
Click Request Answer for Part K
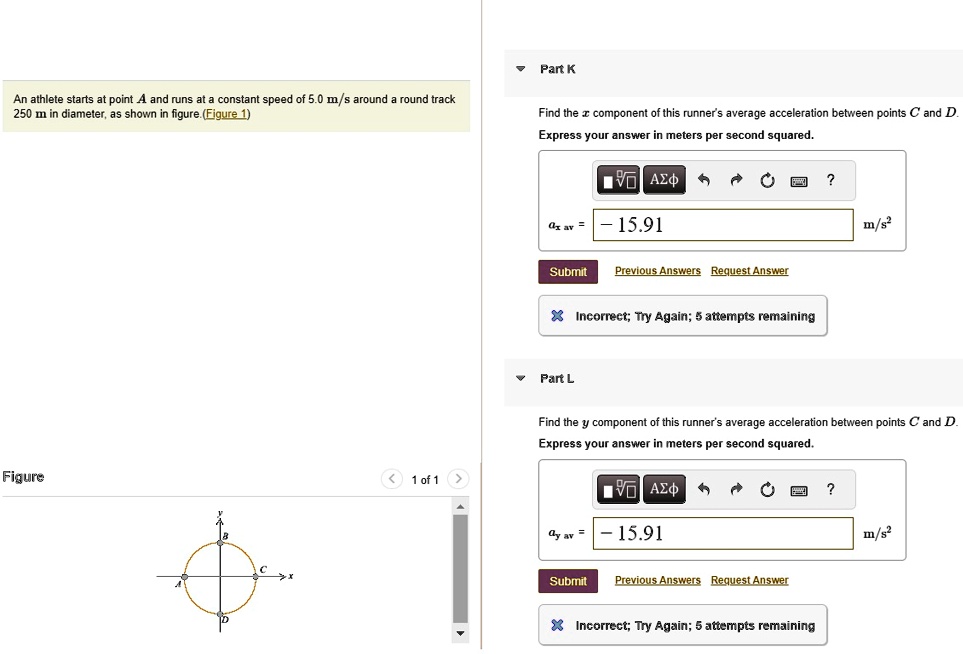[x=749, y=270]
